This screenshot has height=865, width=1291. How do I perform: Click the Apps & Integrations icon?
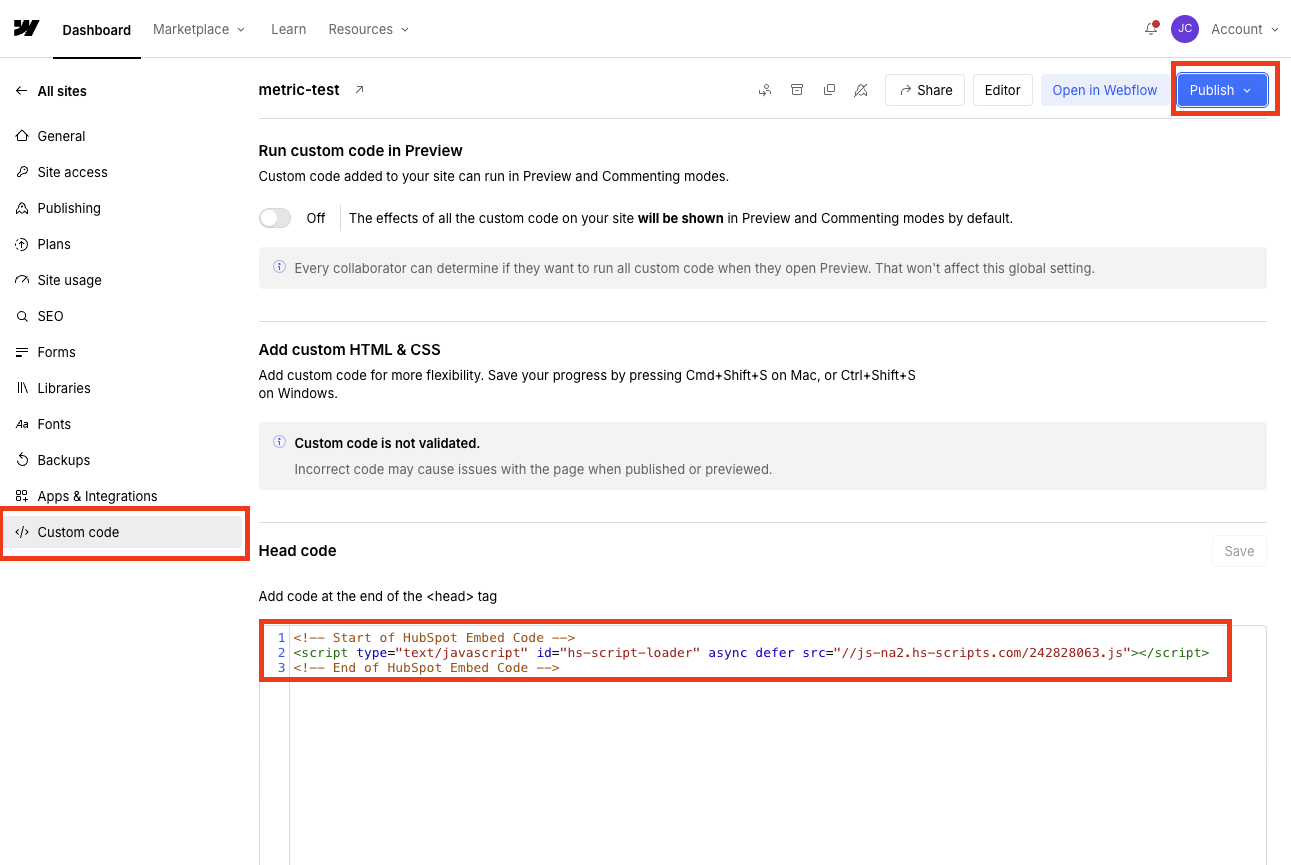point(22,496)
